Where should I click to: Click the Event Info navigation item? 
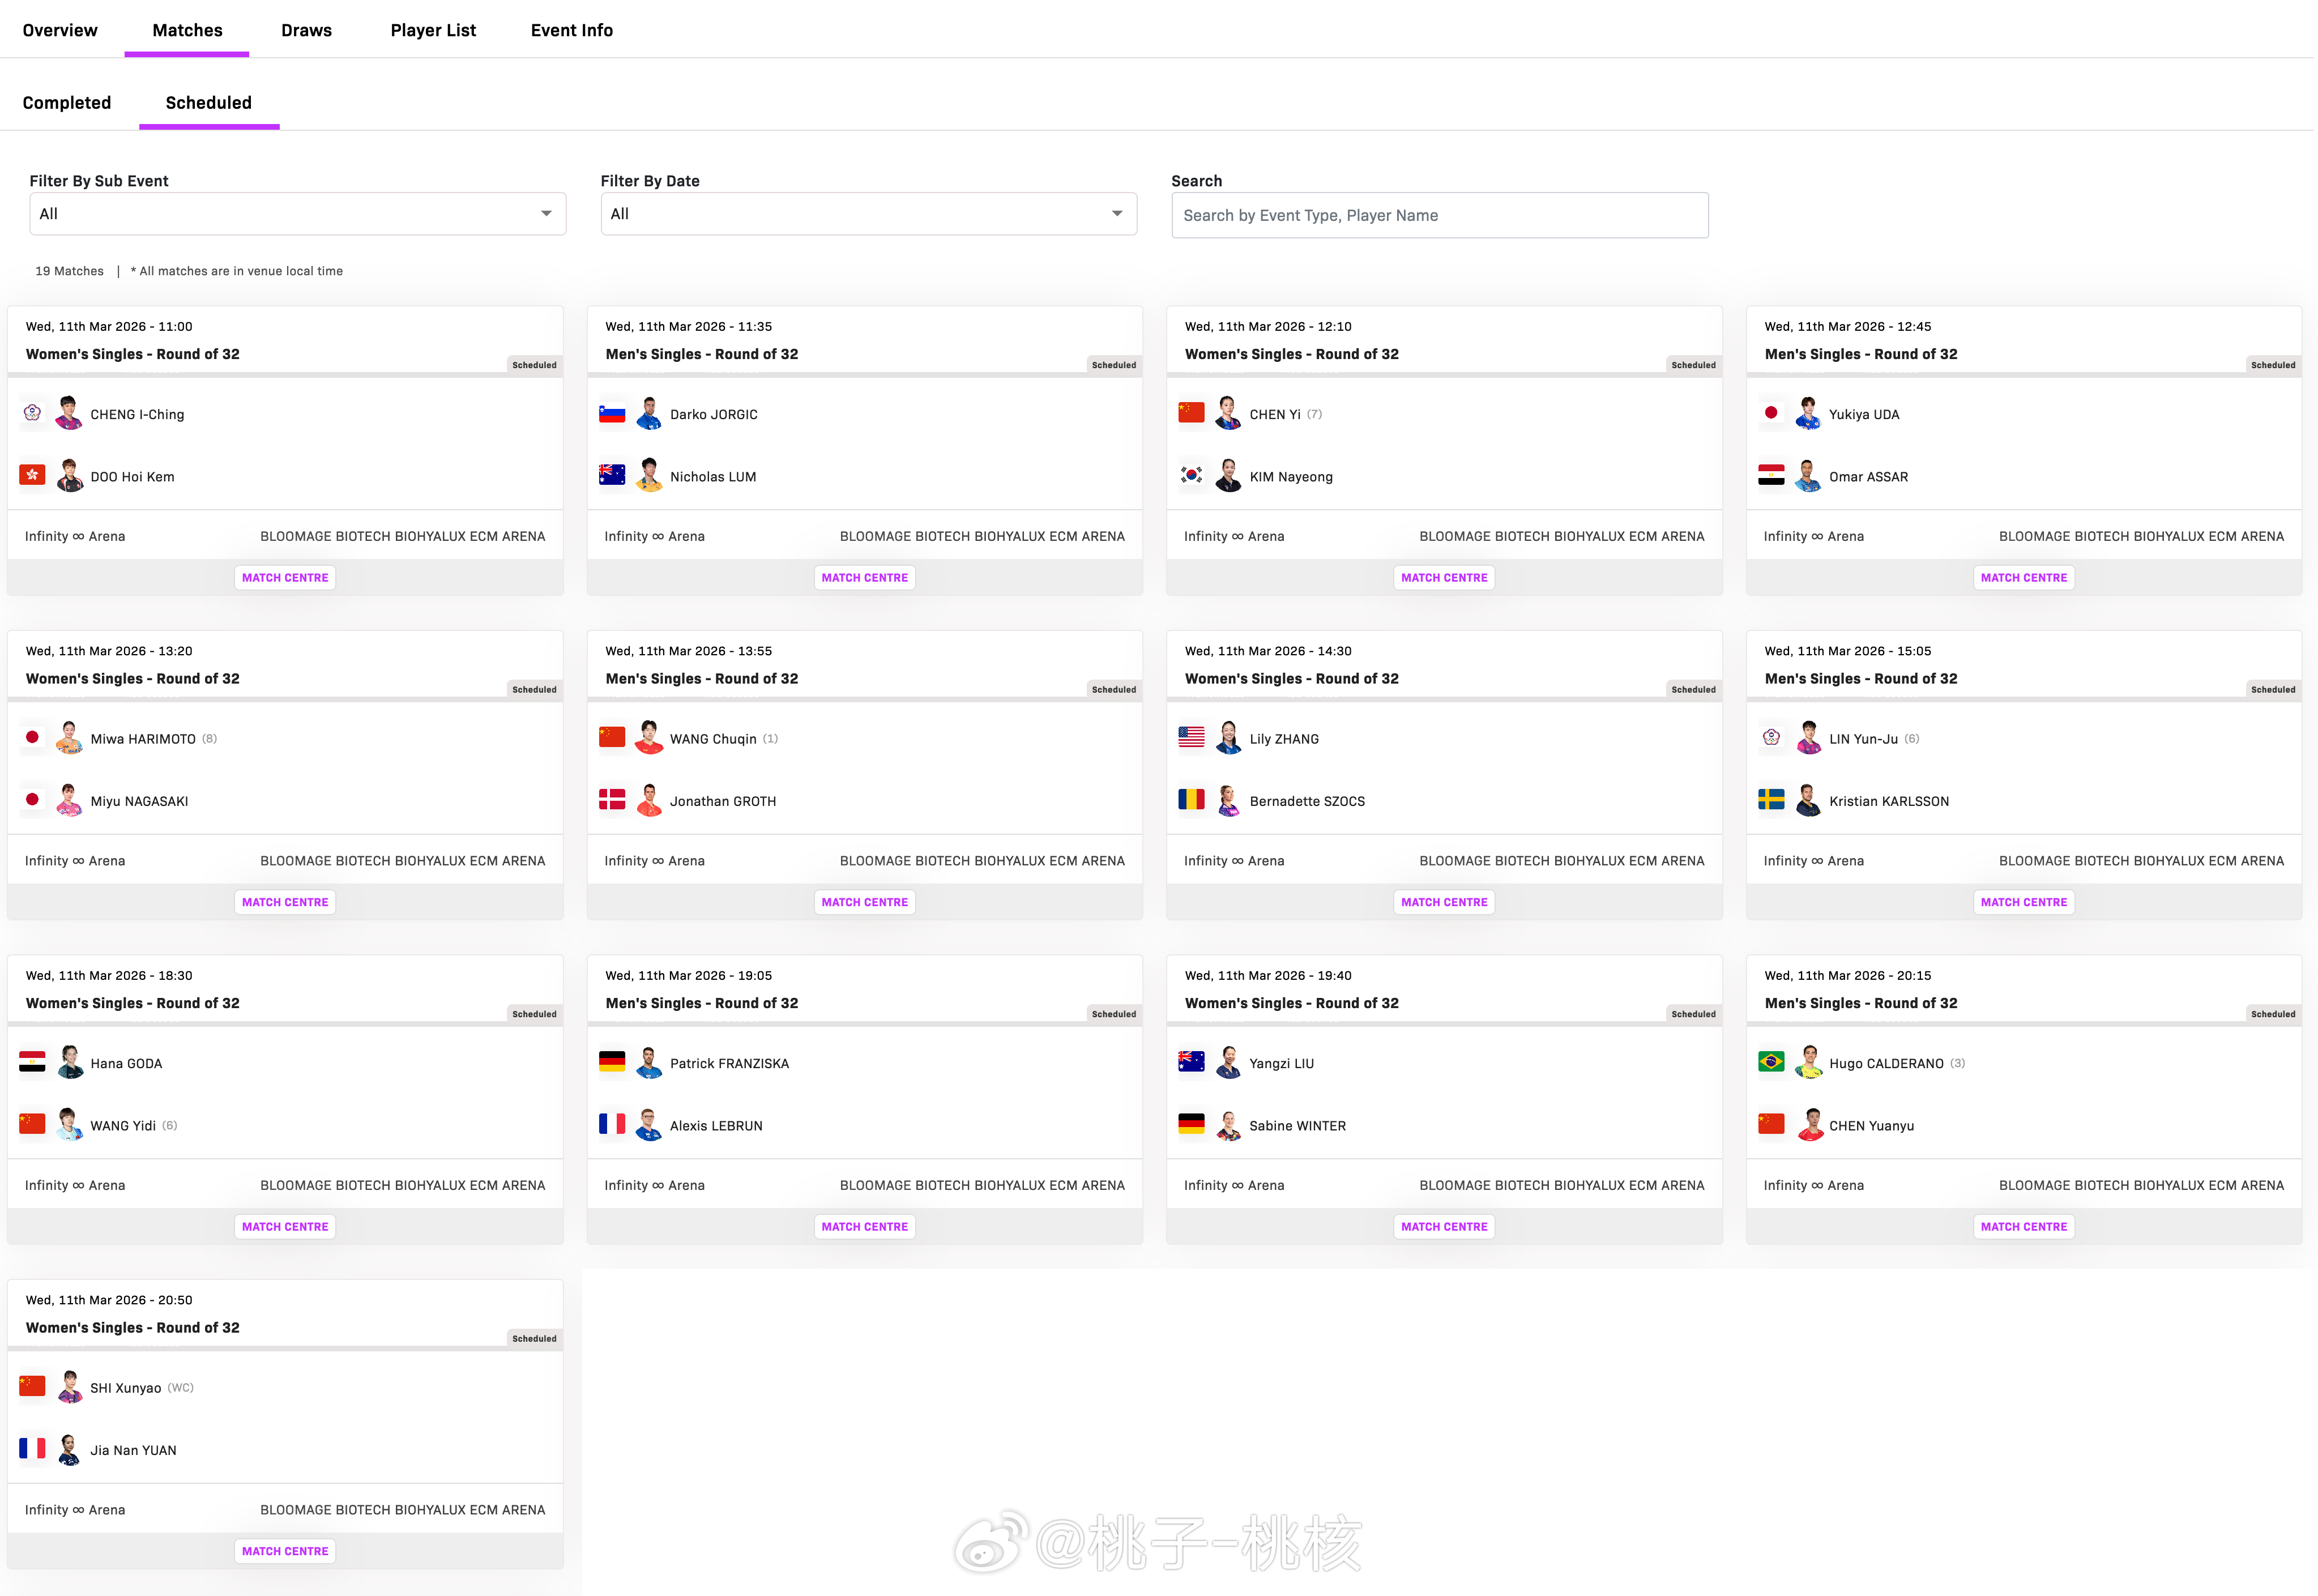coord(571,29)
